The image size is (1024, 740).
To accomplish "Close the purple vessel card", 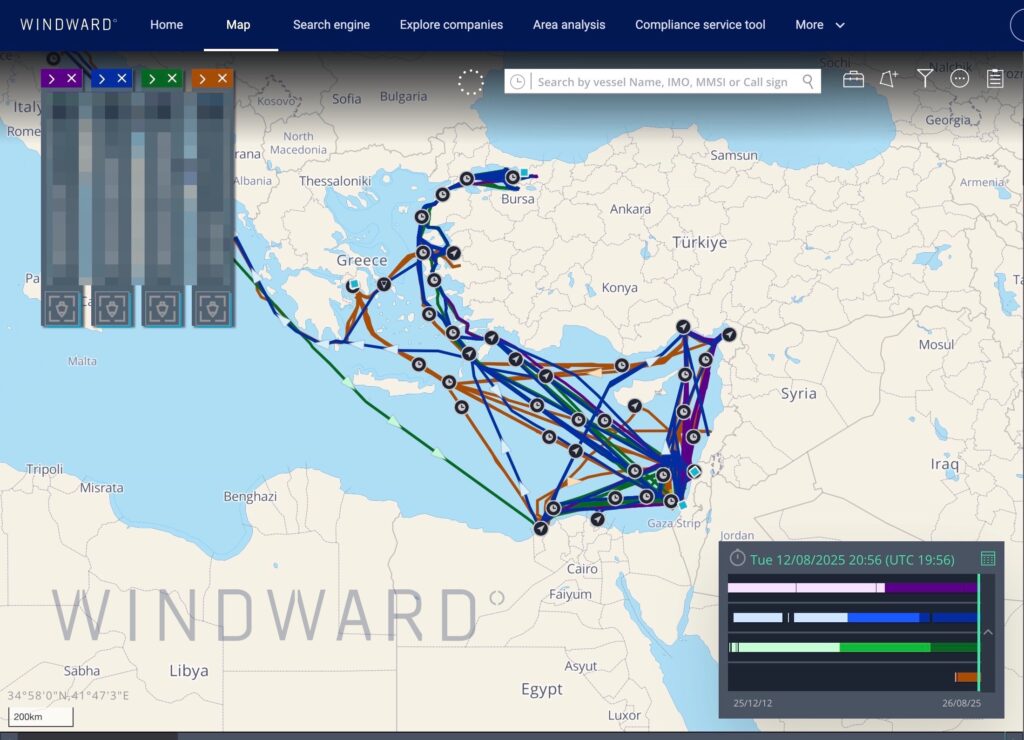I will [72, 78].
